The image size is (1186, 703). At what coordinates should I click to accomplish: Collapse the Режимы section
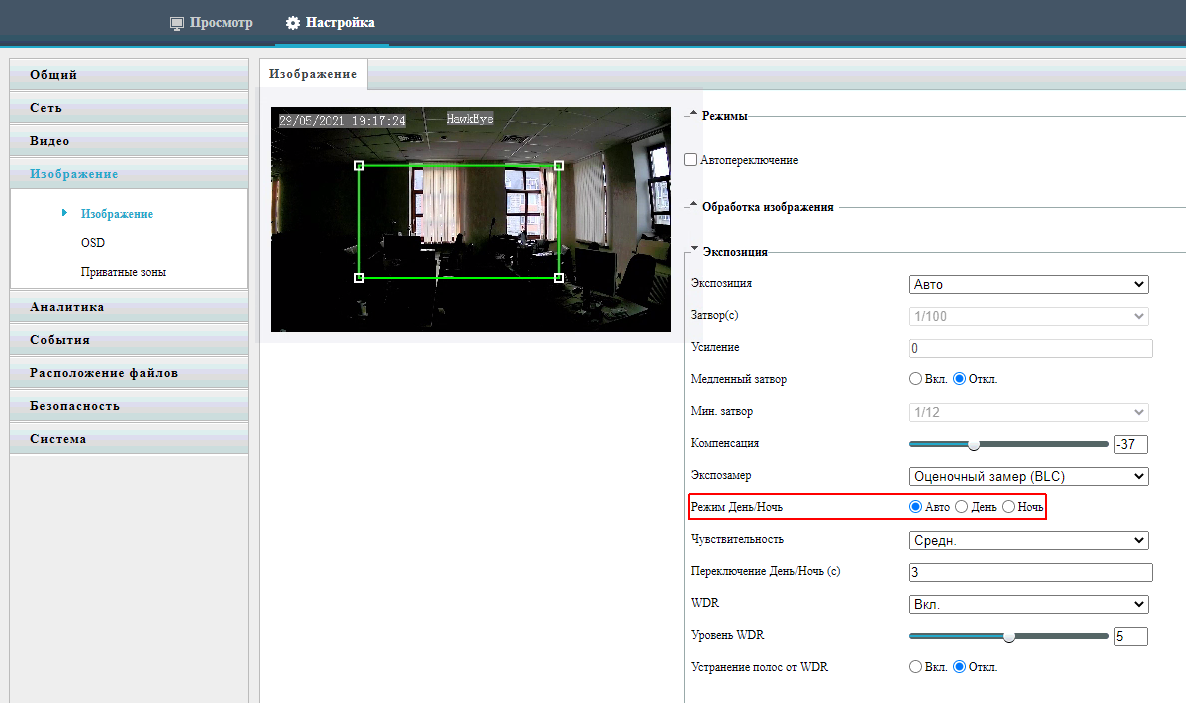pyautogui.click(x=693, y=114)
